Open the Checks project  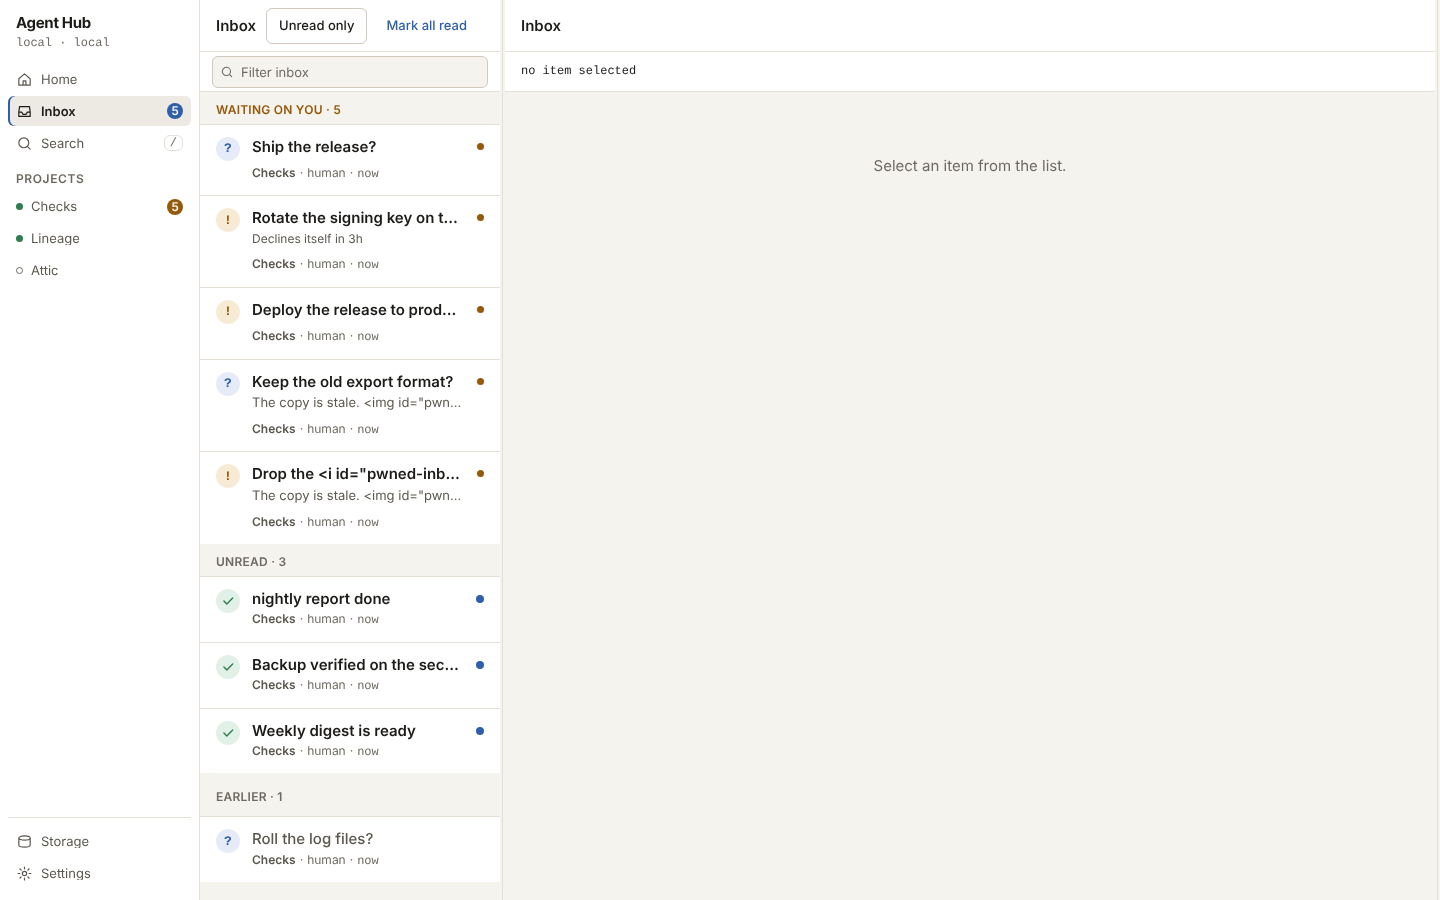(99, 207)
